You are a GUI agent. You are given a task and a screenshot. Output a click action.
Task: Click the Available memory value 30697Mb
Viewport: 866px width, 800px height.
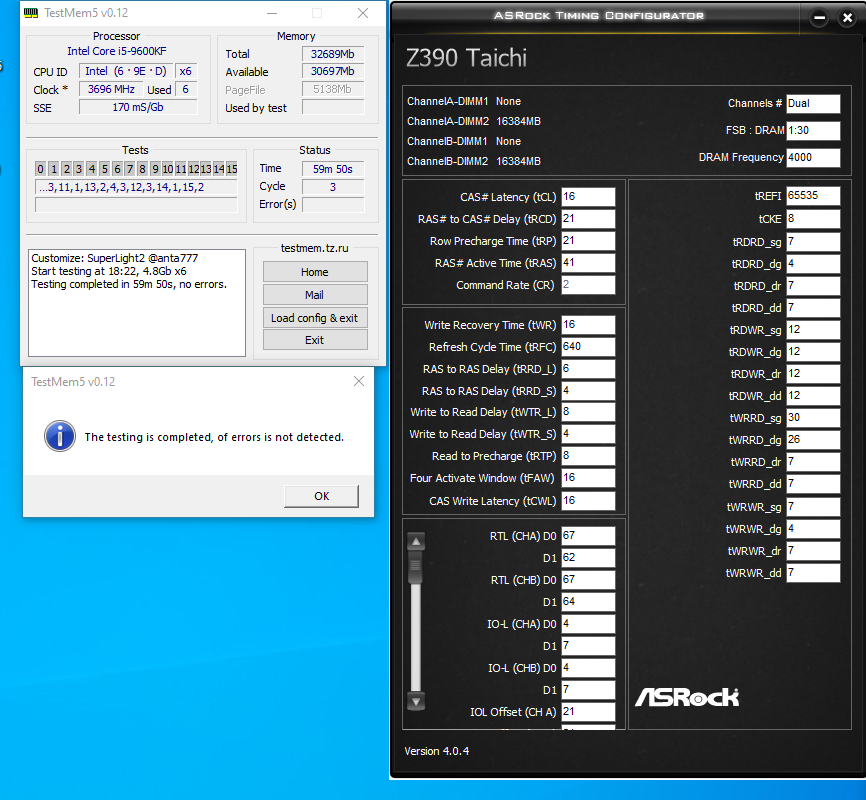tap(333, 71)
